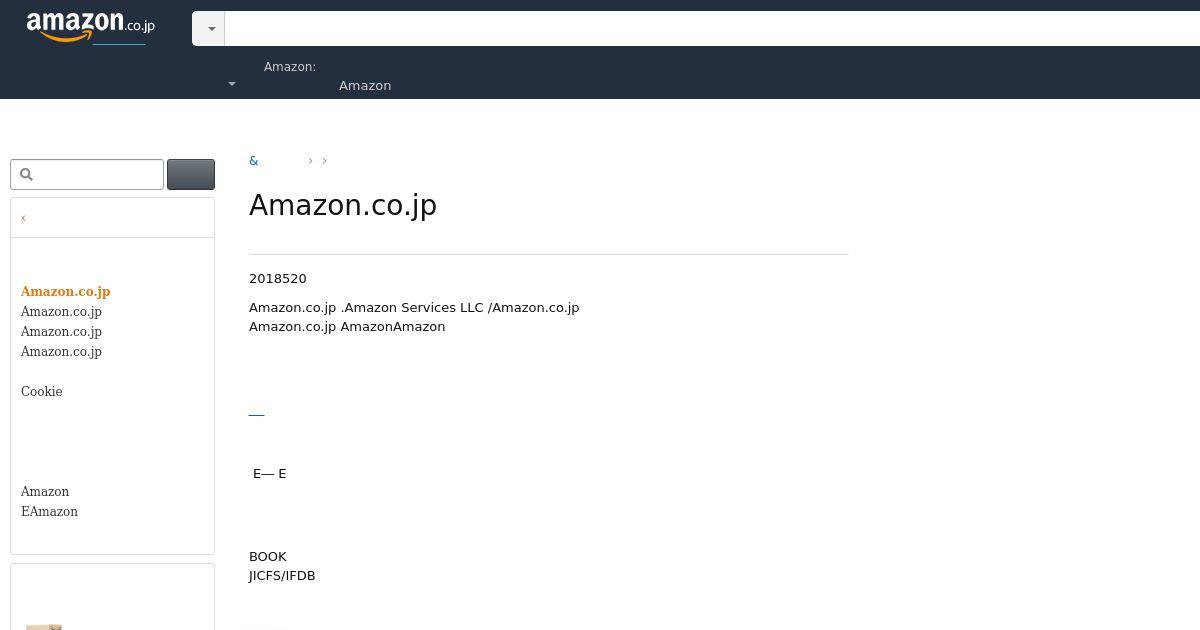Open the Amazon.co.jp logo homepage
Screen dimensions: 1200x630
pos(90,26)
